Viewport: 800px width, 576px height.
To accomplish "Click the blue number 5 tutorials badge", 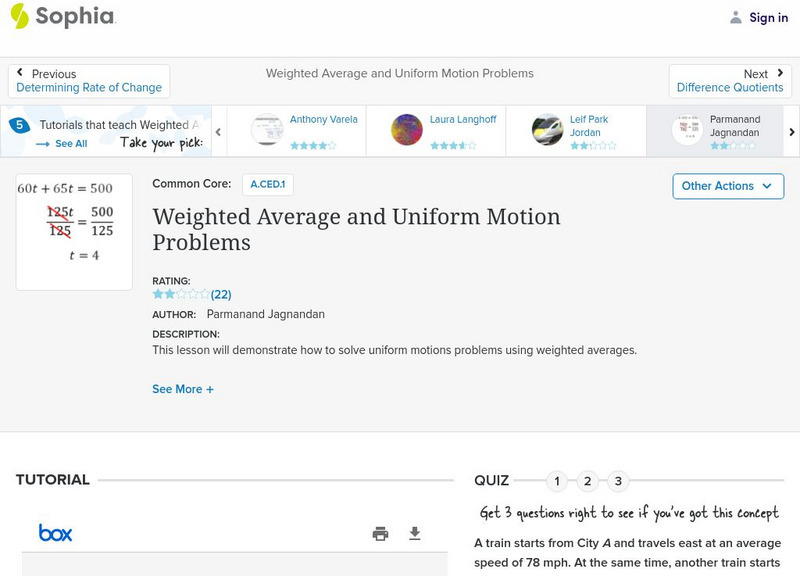I will coord(19,126).
